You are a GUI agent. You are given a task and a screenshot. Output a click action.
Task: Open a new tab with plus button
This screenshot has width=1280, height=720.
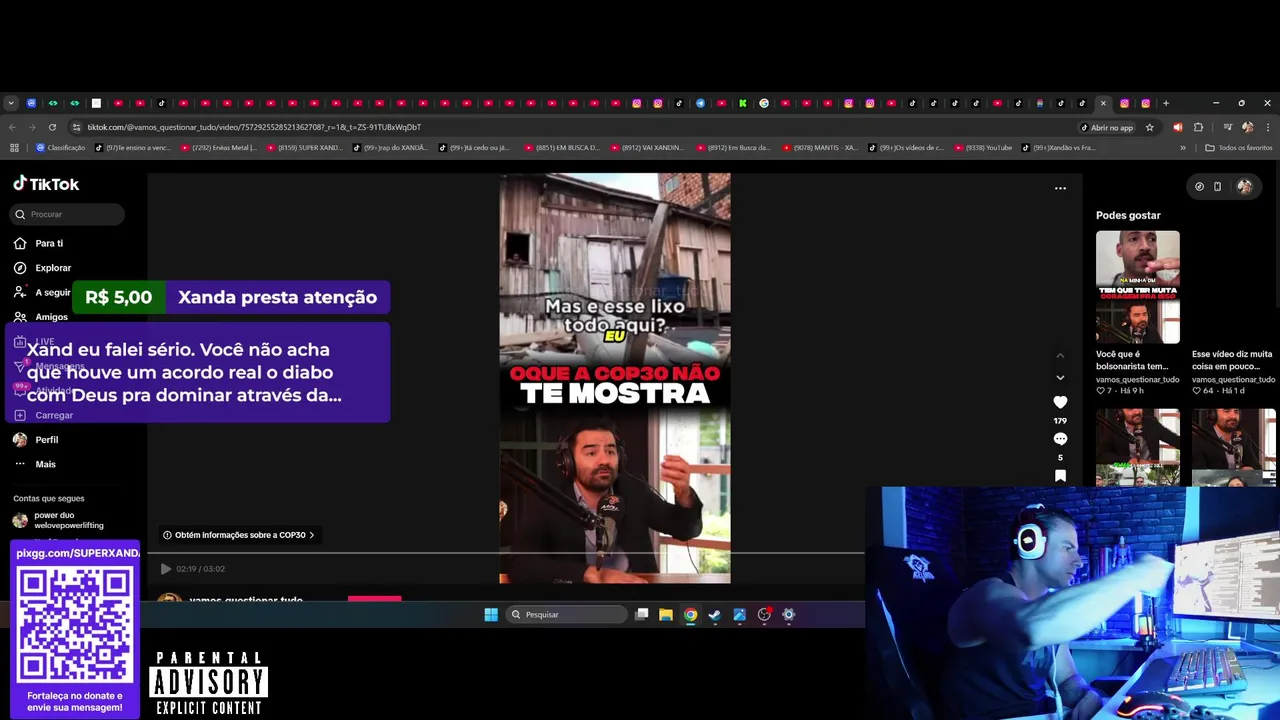coord(1165,103)
